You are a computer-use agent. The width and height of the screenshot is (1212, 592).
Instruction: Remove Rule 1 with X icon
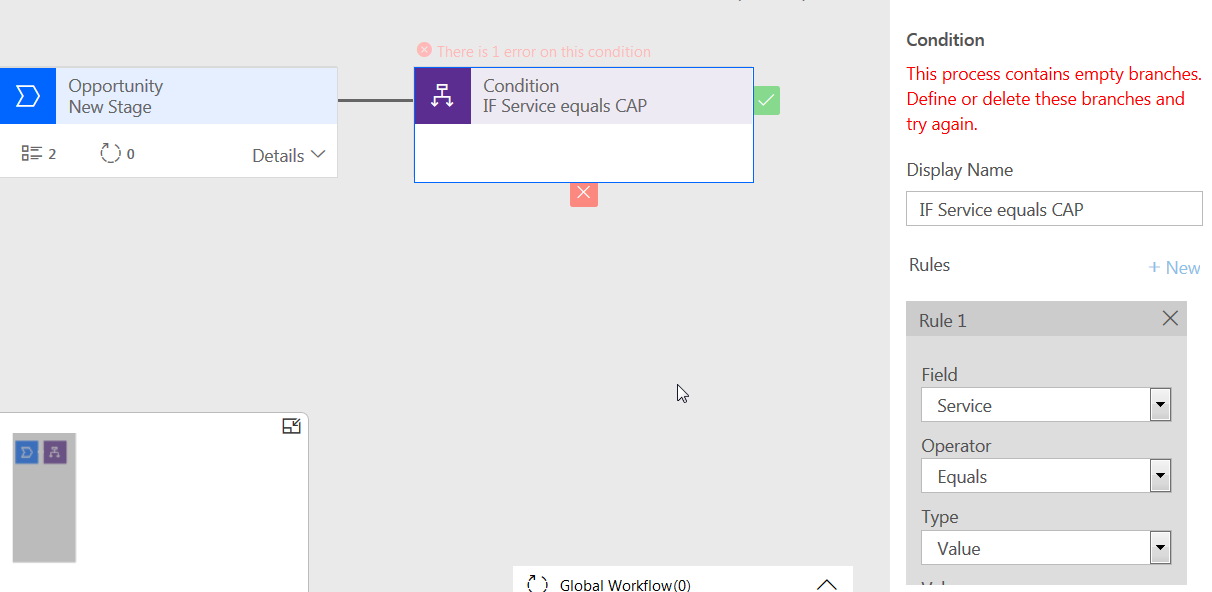tap(1170, 319)
